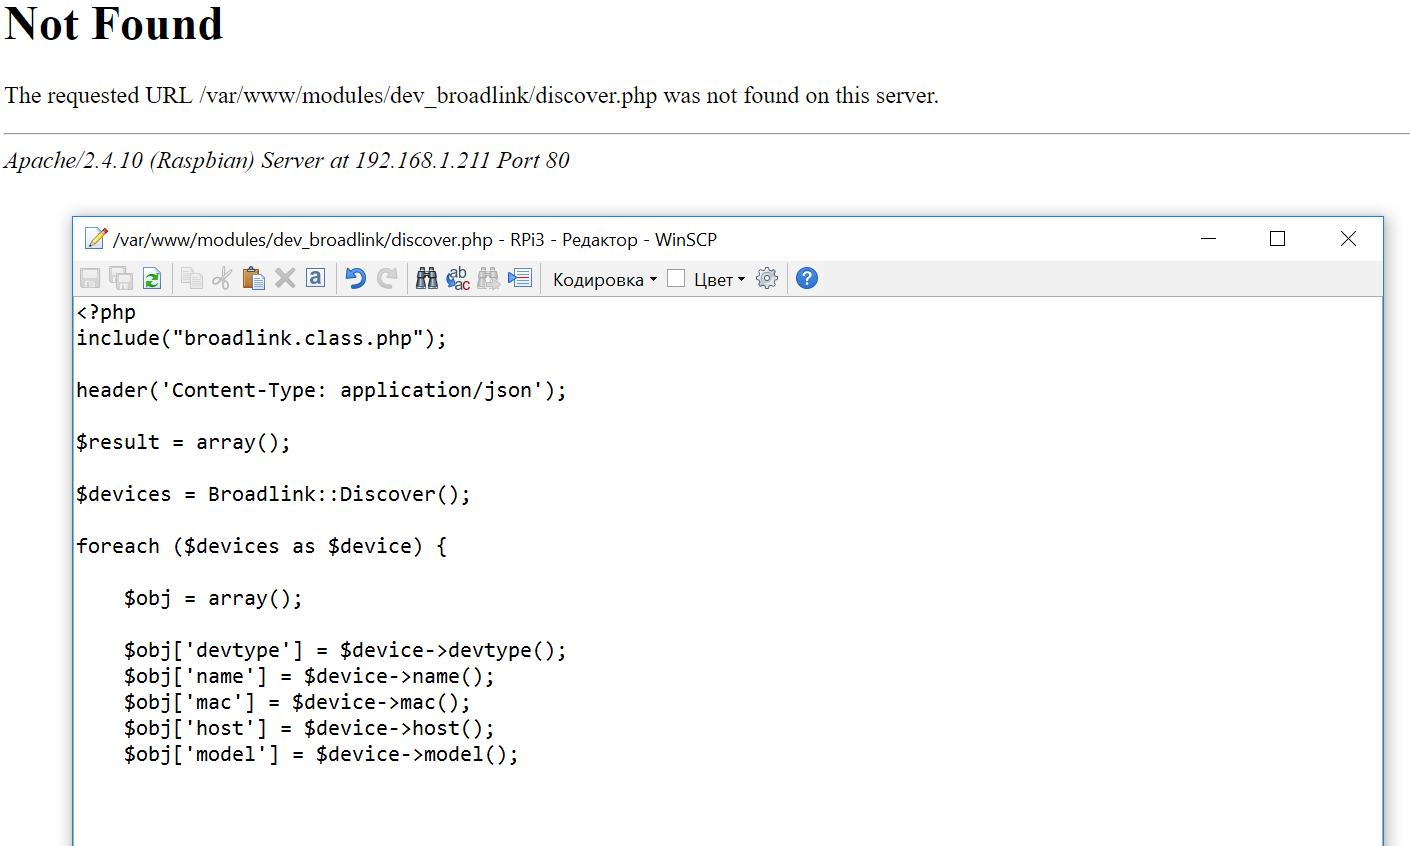
Task: Click the Select All icon
Action: coord(316,278)
